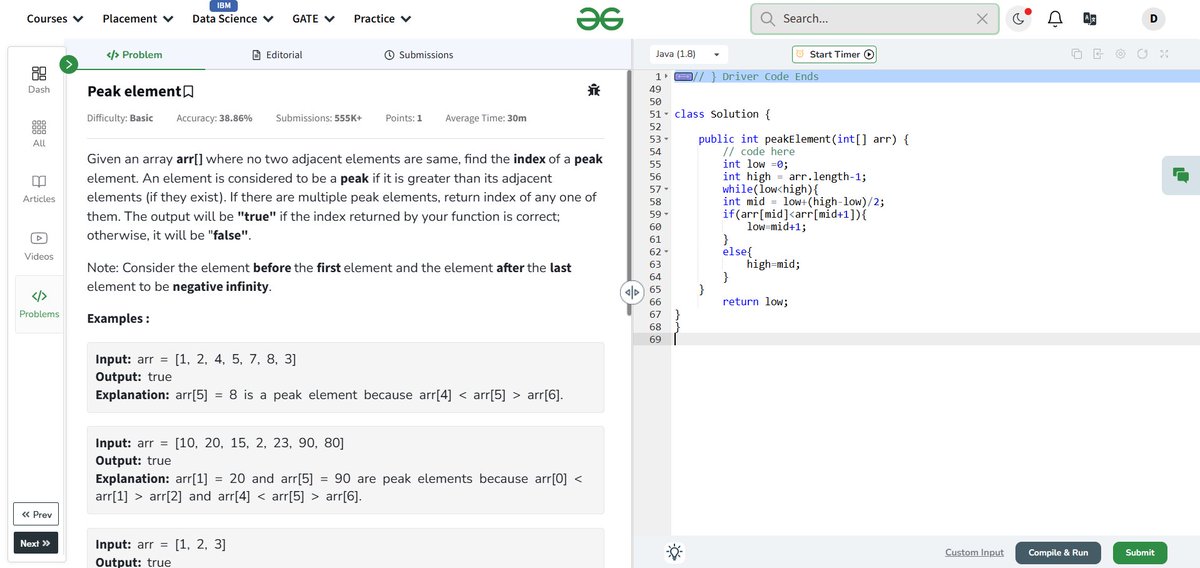
Task: Open the Custom Input link
Action: [x=974, y=552]
